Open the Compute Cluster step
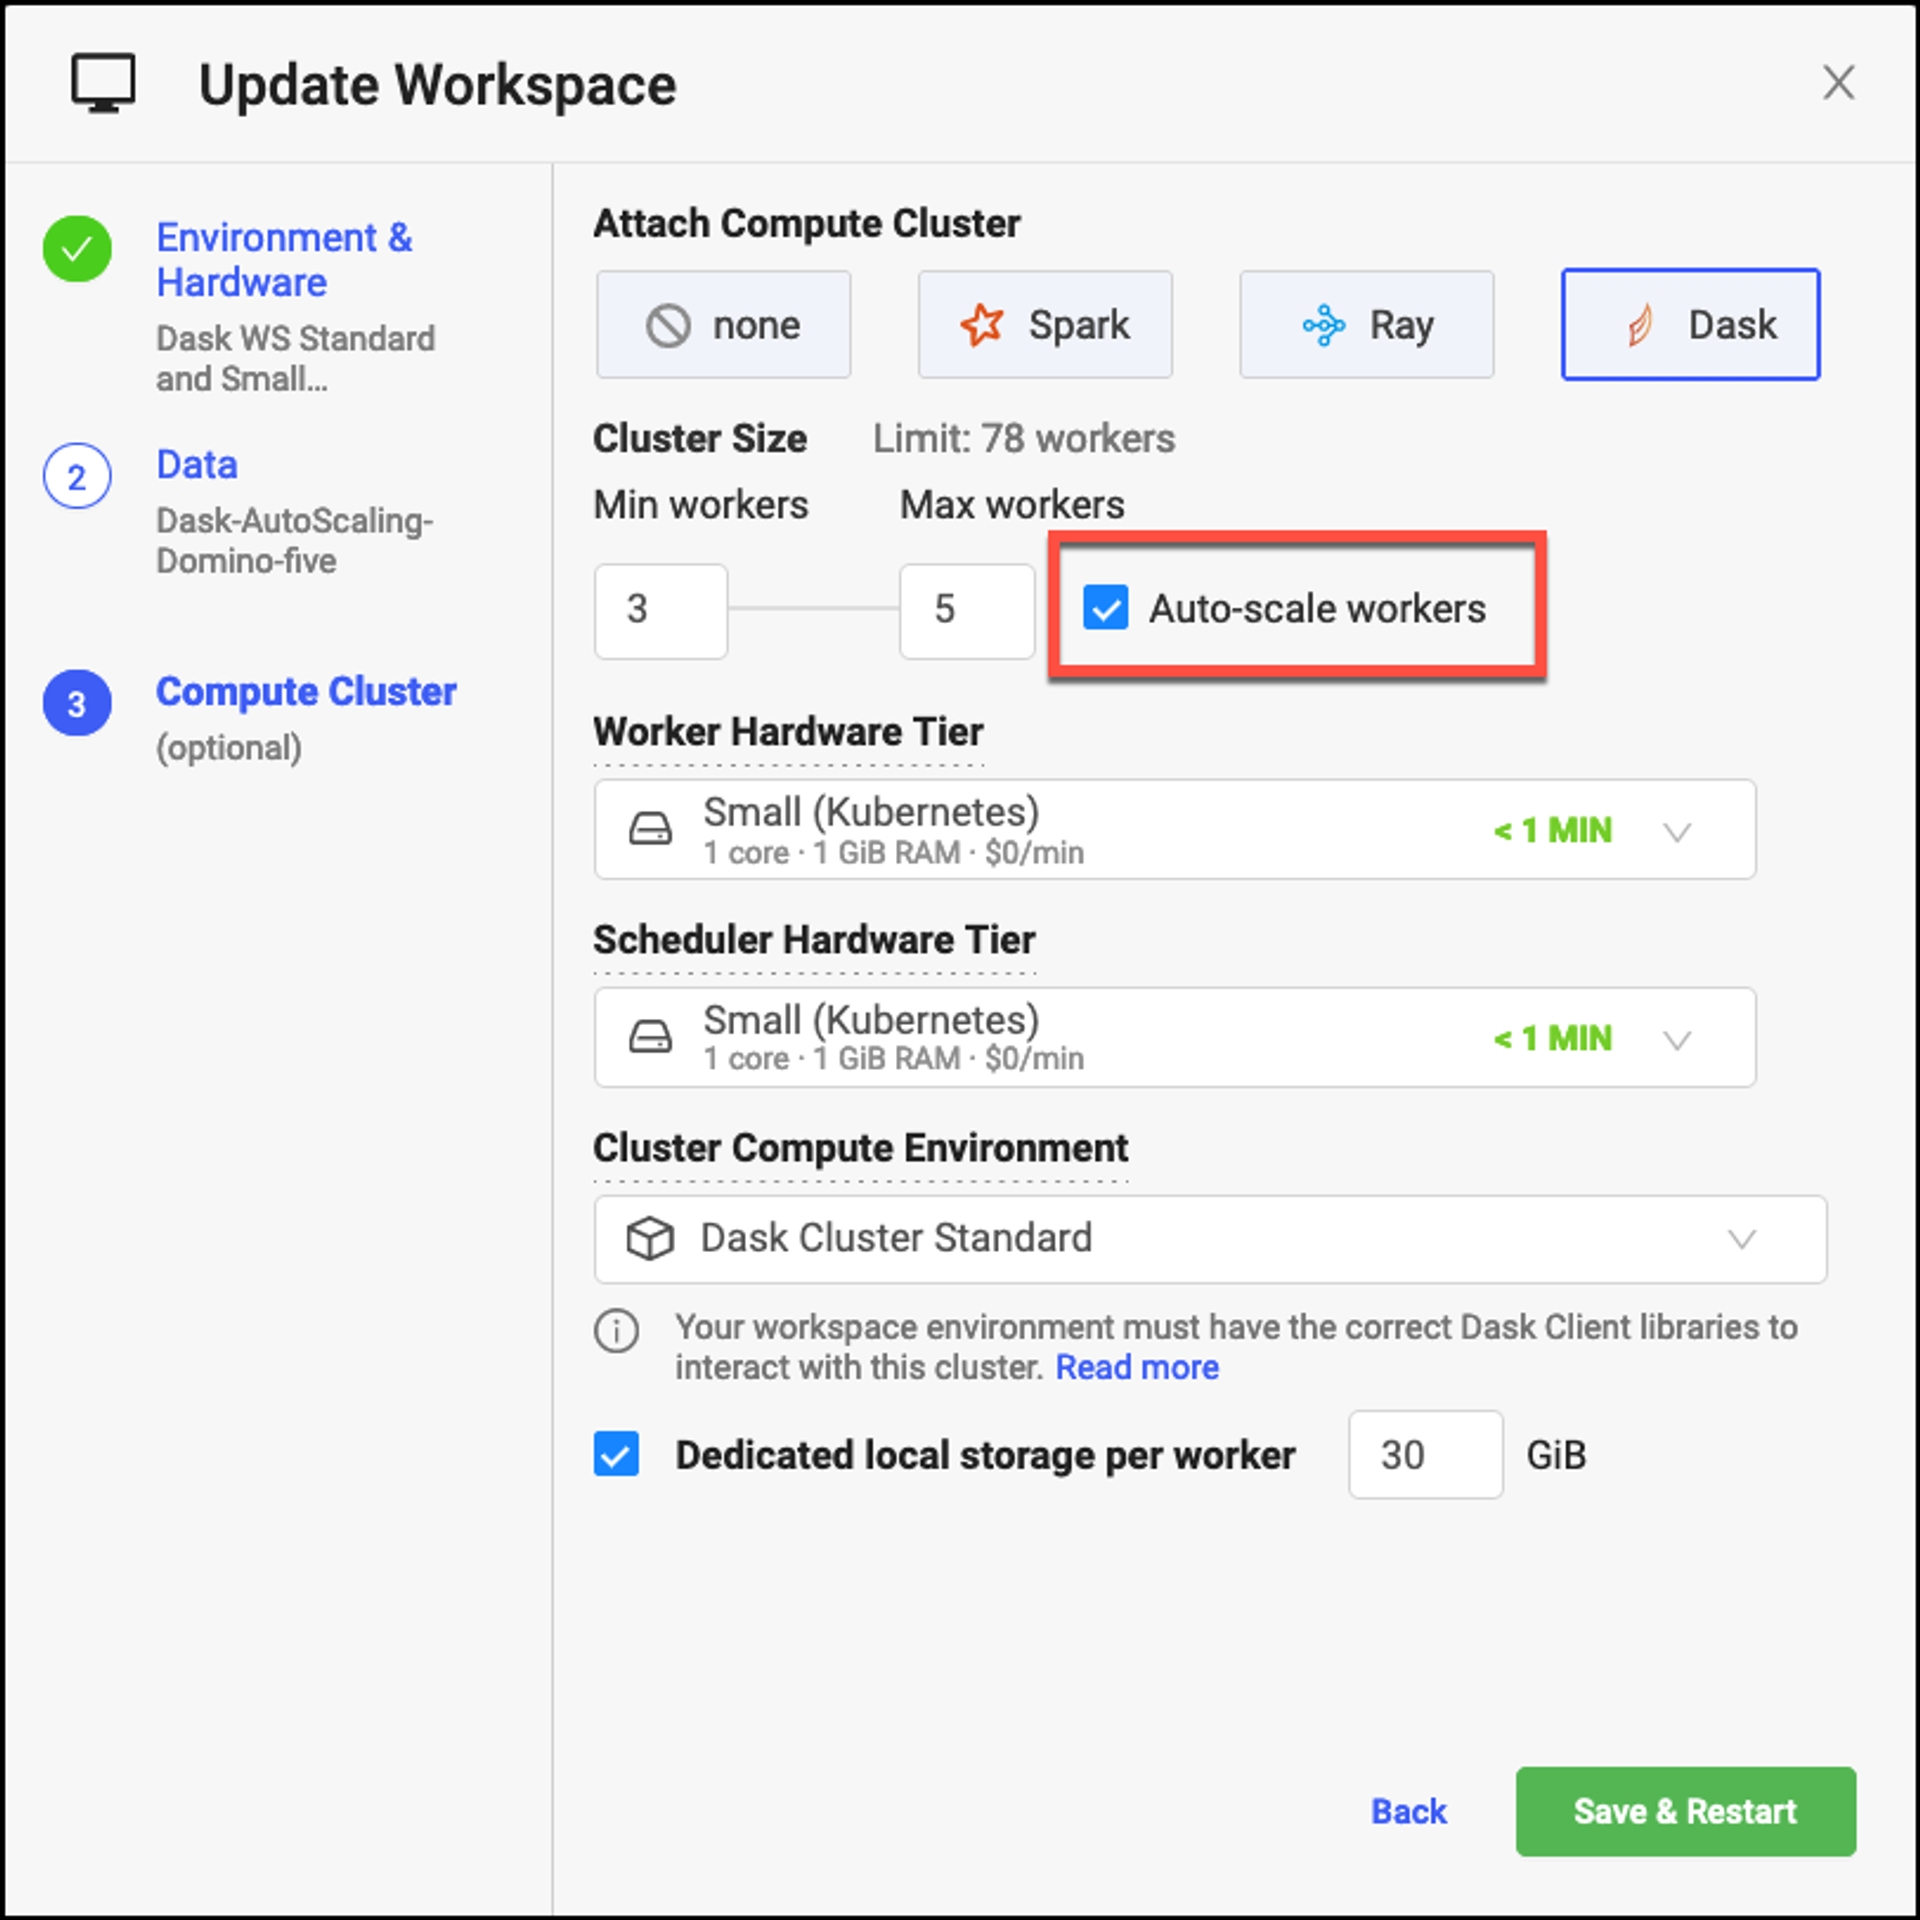The height and width of the screenshot is (1920, 1920). coord(306,692)
